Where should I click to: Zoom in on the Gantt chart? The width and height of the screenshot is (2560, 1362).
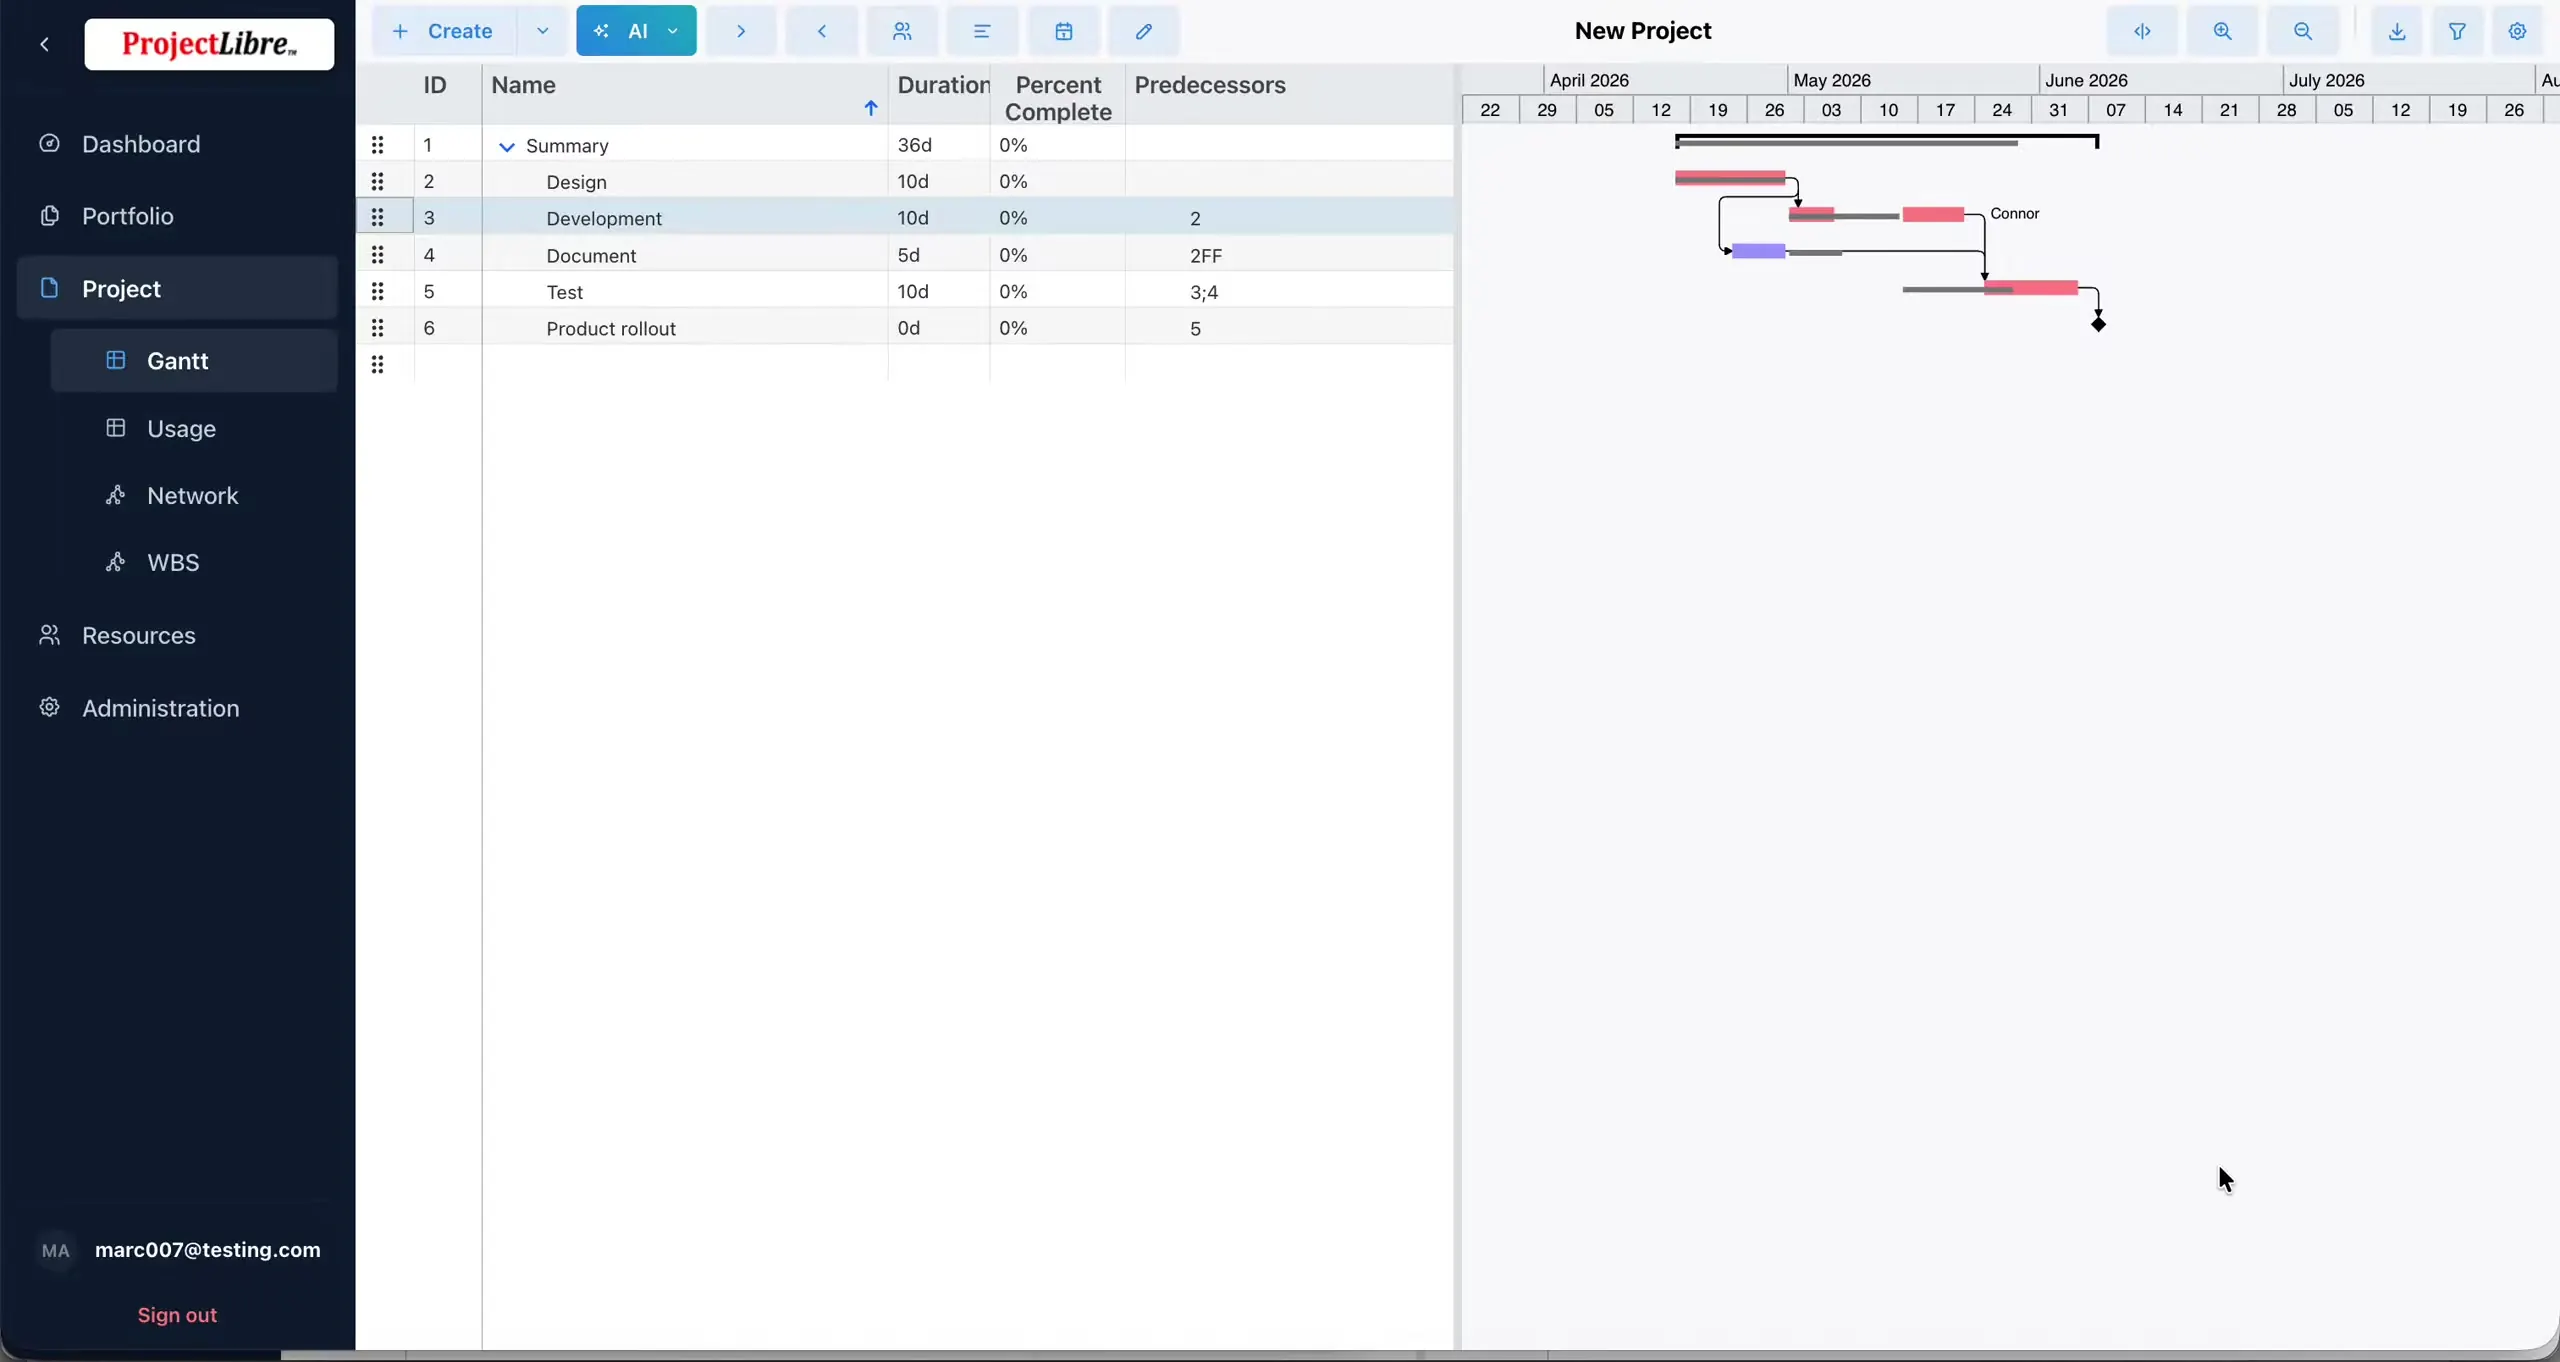2222,31
